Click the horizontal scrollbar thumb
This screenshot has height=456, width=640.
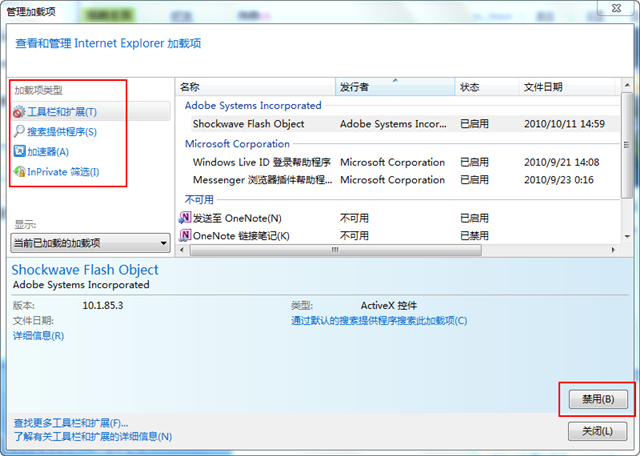tap(336, 250)
